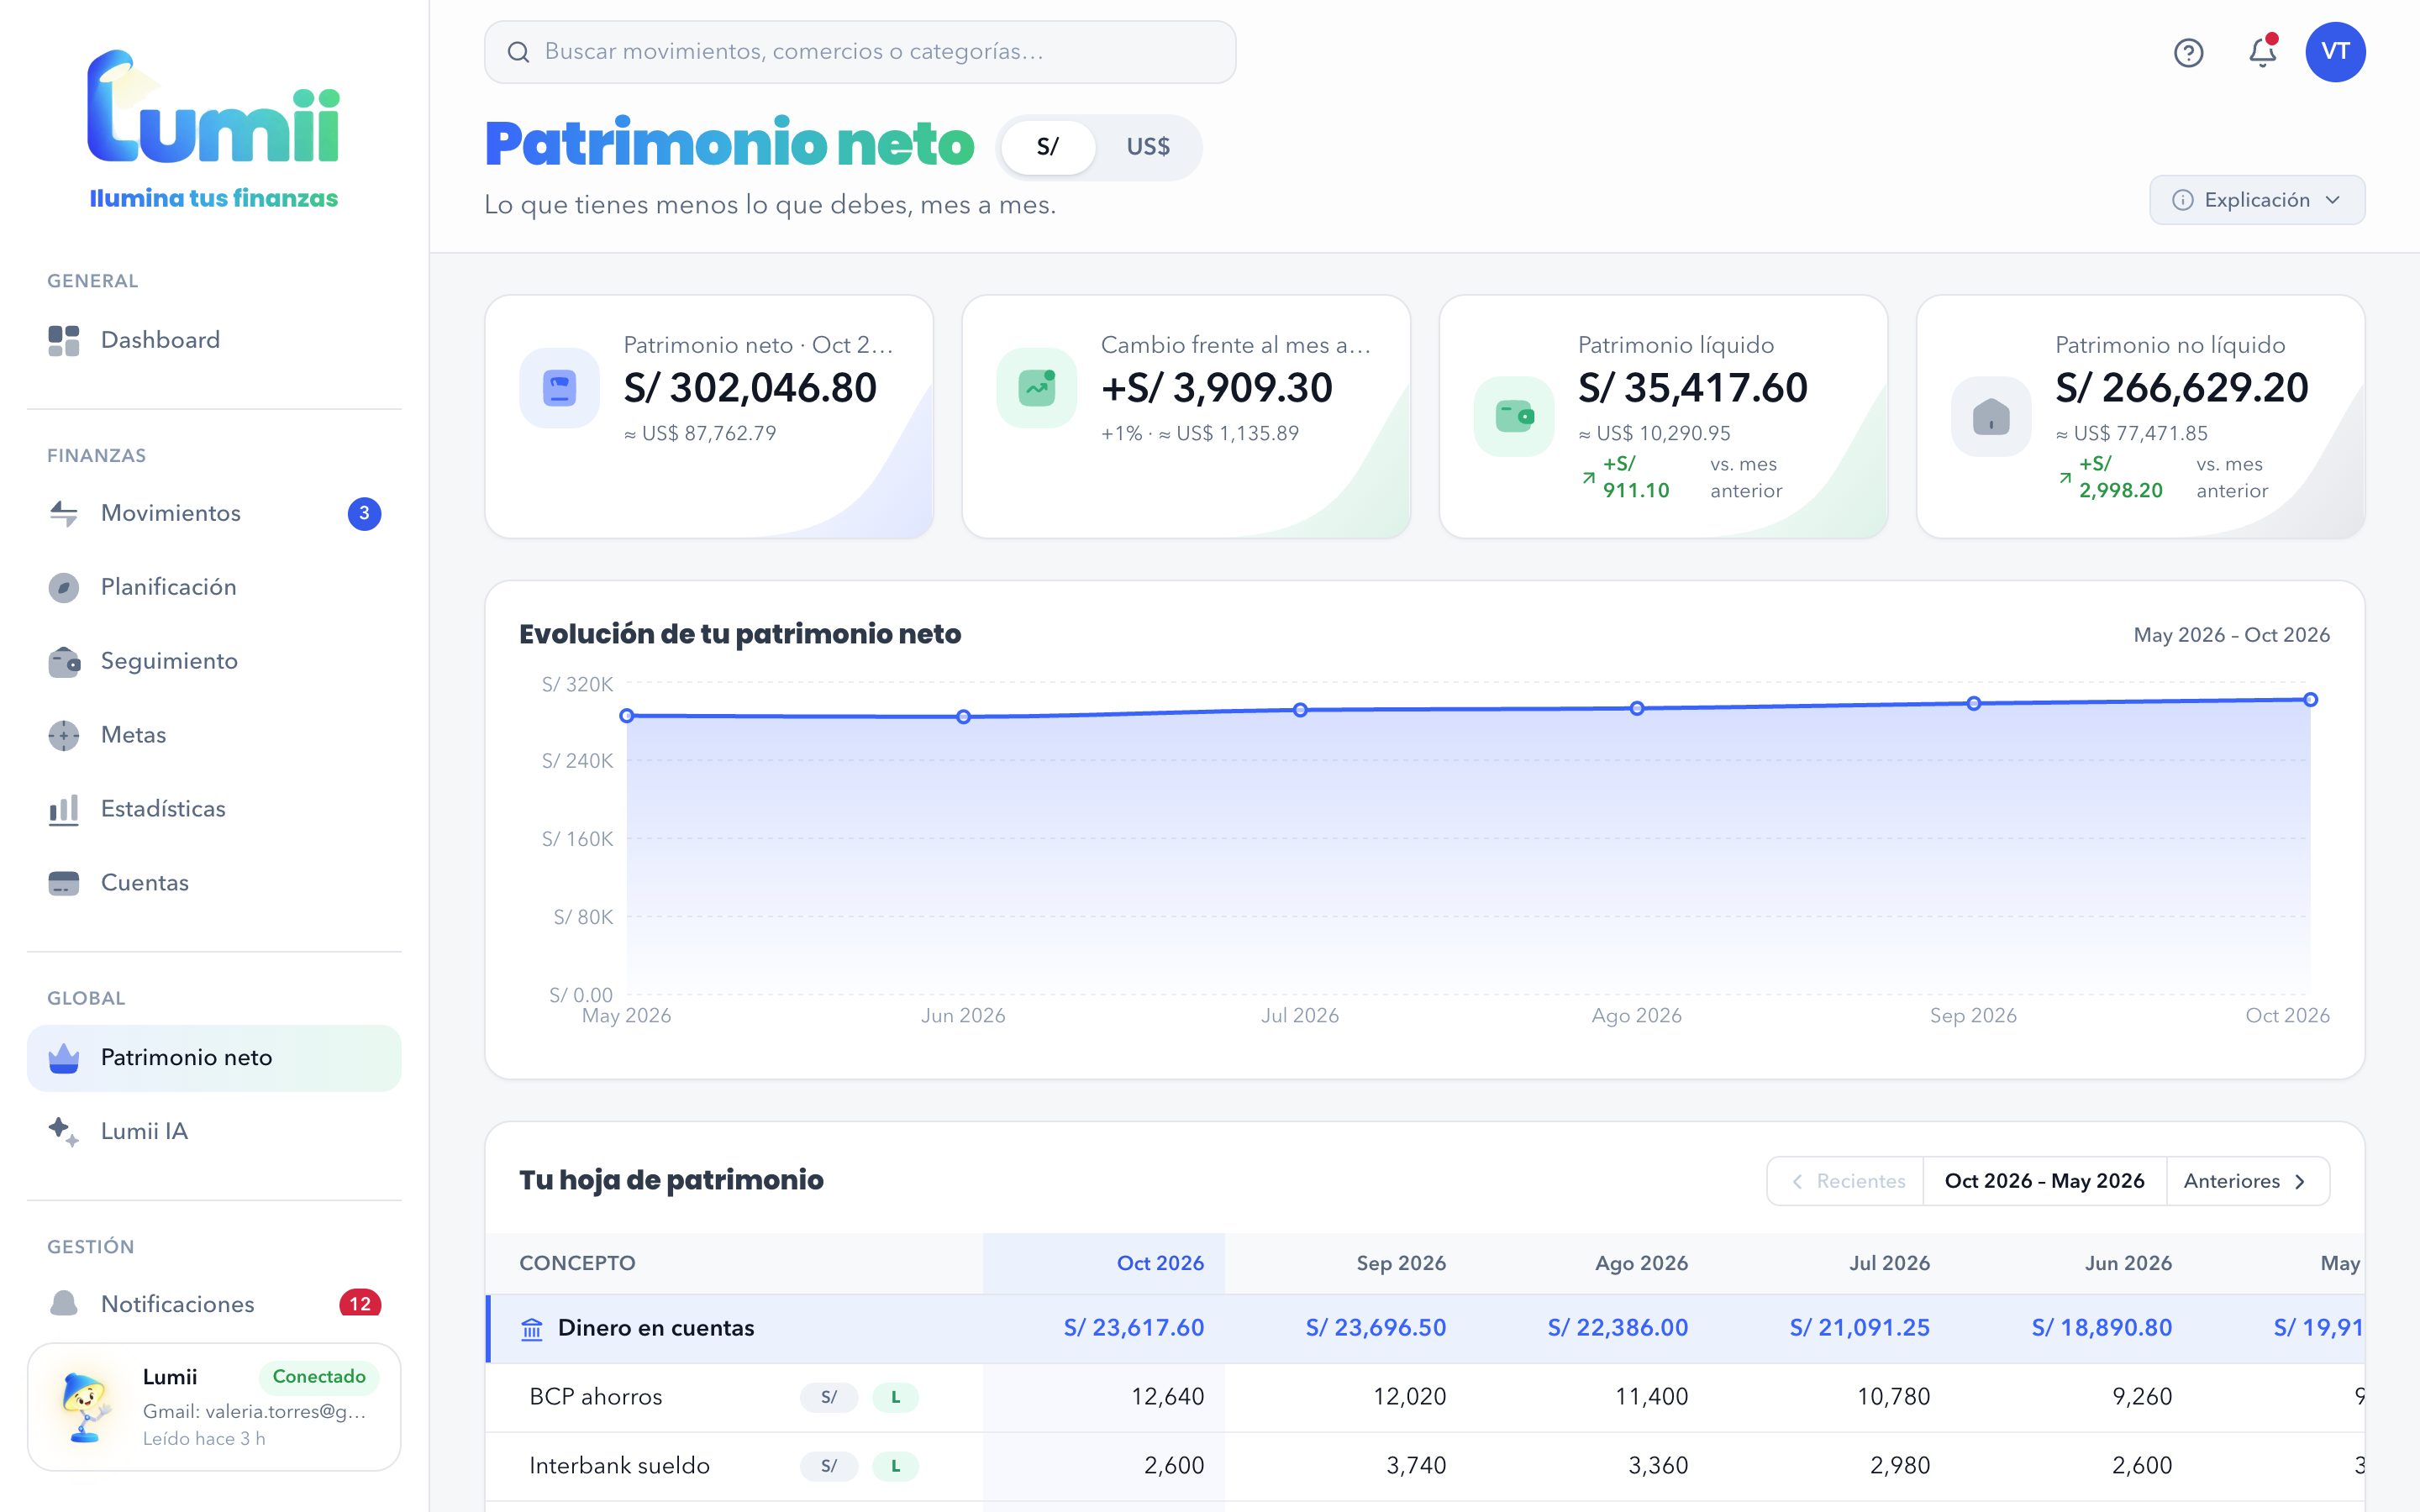Click the Interbank sueldo row label
This screenshot has height=1512, width=2420.
[x=619, y=1466]
